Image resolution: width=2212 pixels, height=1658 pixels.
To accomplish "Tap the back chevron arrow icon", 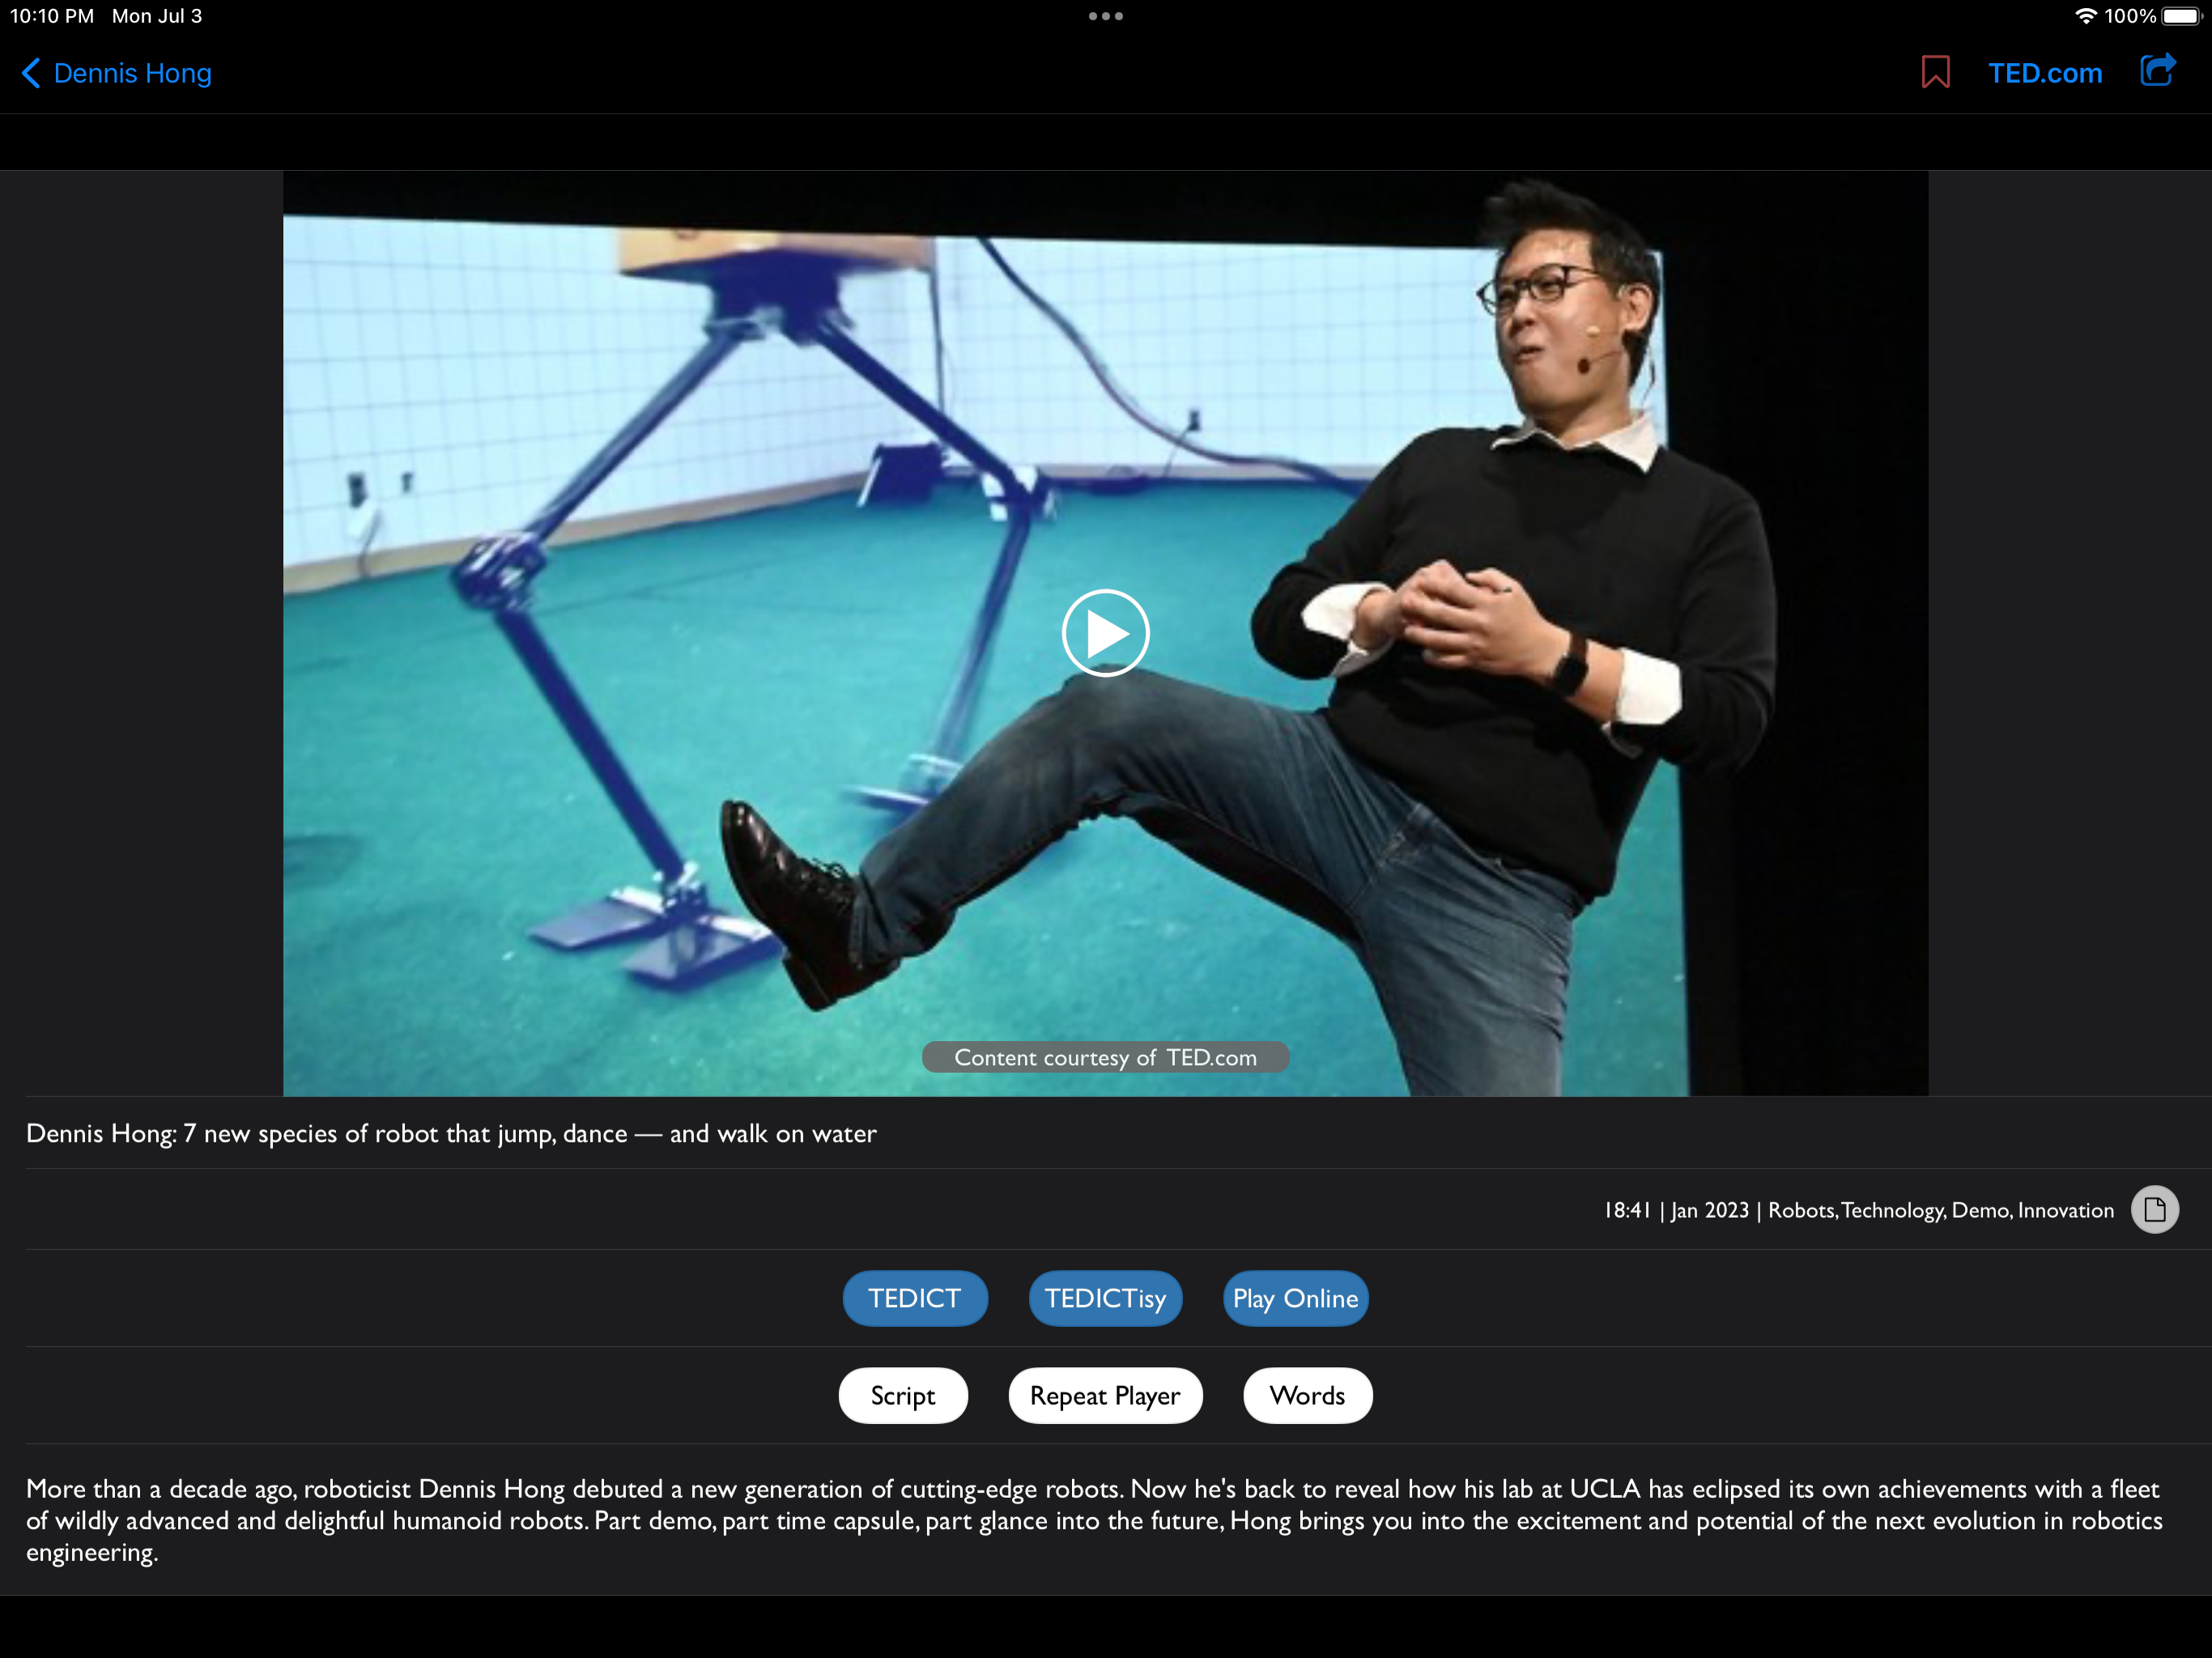I will pos(31,73).
